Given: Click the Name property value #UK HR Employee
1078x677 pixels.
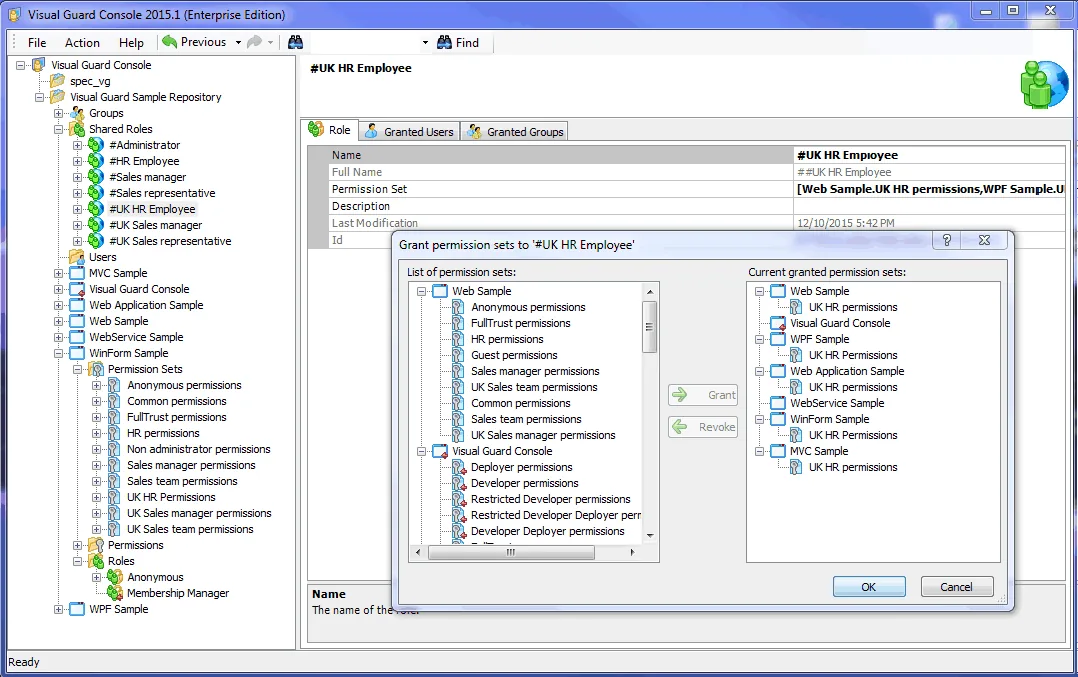Looking at the screenshot, I should (930, 155).
